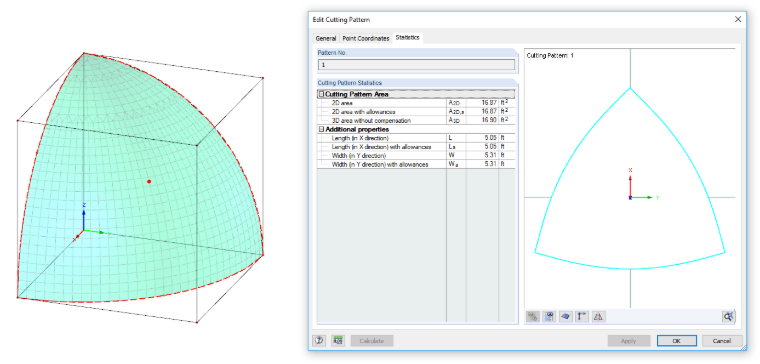Select the Statistics tab
Image resolution: width=760 pixels, height=364 pixels.
click(x=407, y=37)
